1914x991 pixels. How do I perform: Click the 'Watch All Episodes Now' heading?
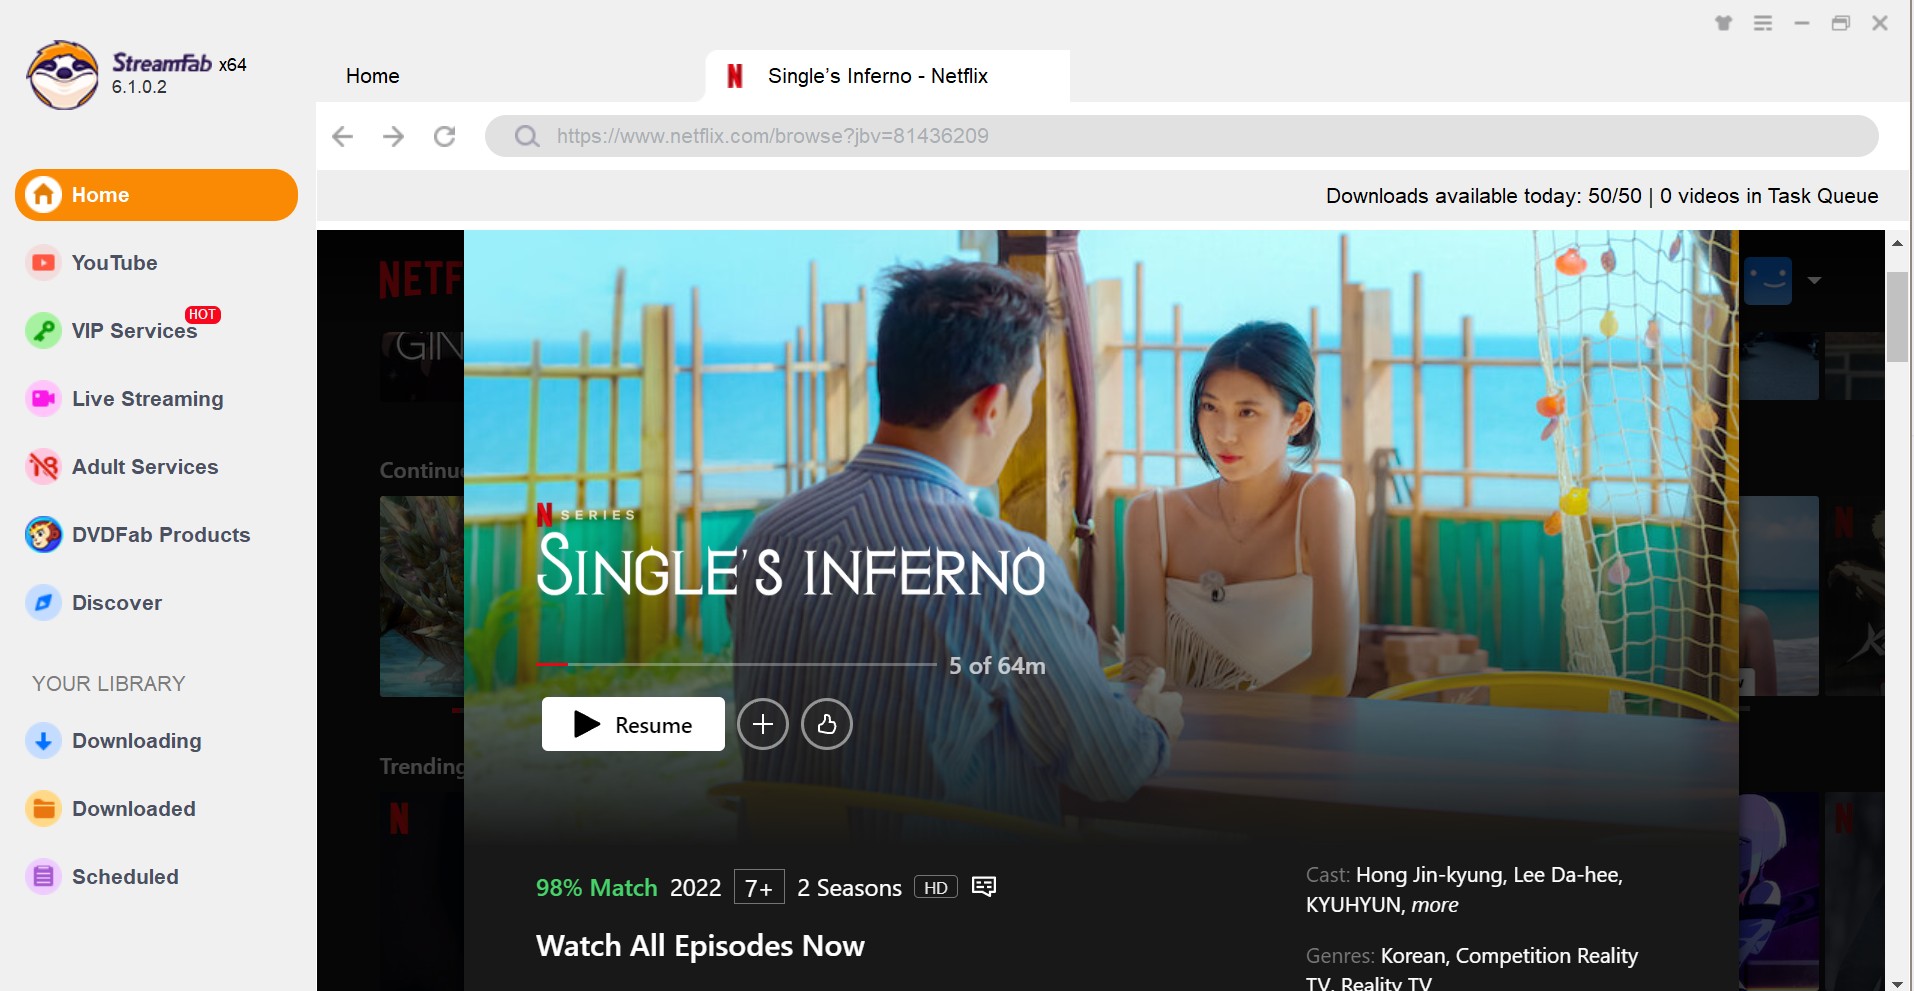click(700, 946)
